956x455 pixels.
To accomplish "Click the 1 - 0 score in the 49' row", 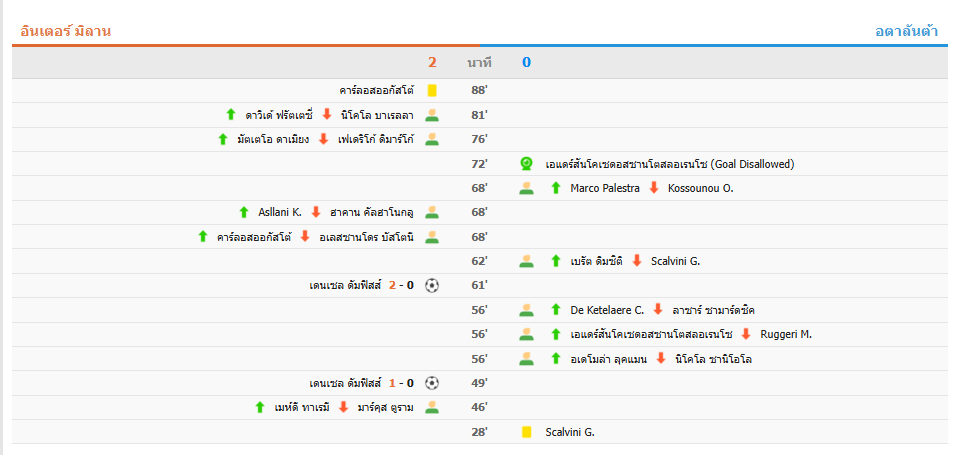I will 401,383.
